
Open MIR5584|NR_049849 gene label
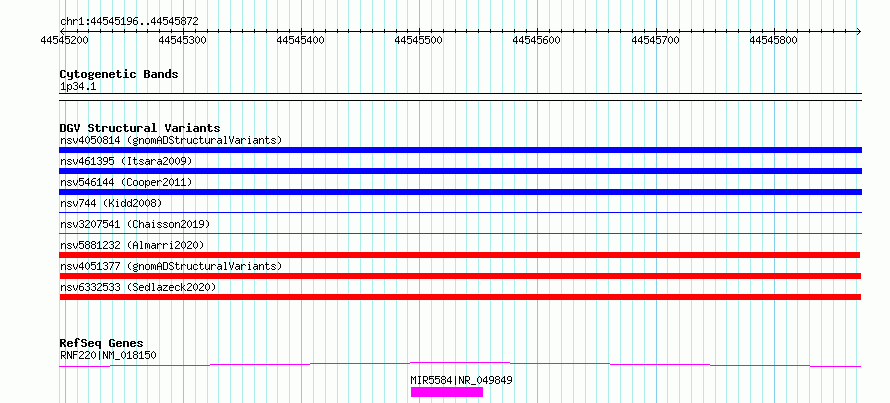coord(461,380)
